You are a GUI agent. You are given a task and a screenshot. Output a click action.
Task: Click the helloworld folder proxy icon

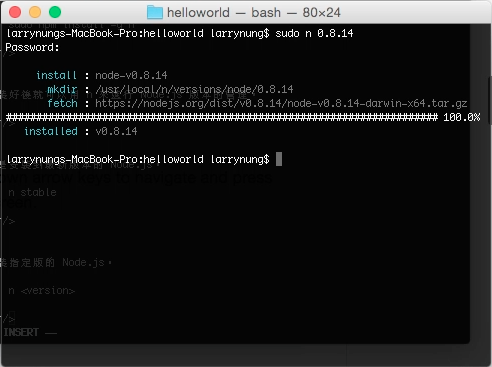coord(155,12)
